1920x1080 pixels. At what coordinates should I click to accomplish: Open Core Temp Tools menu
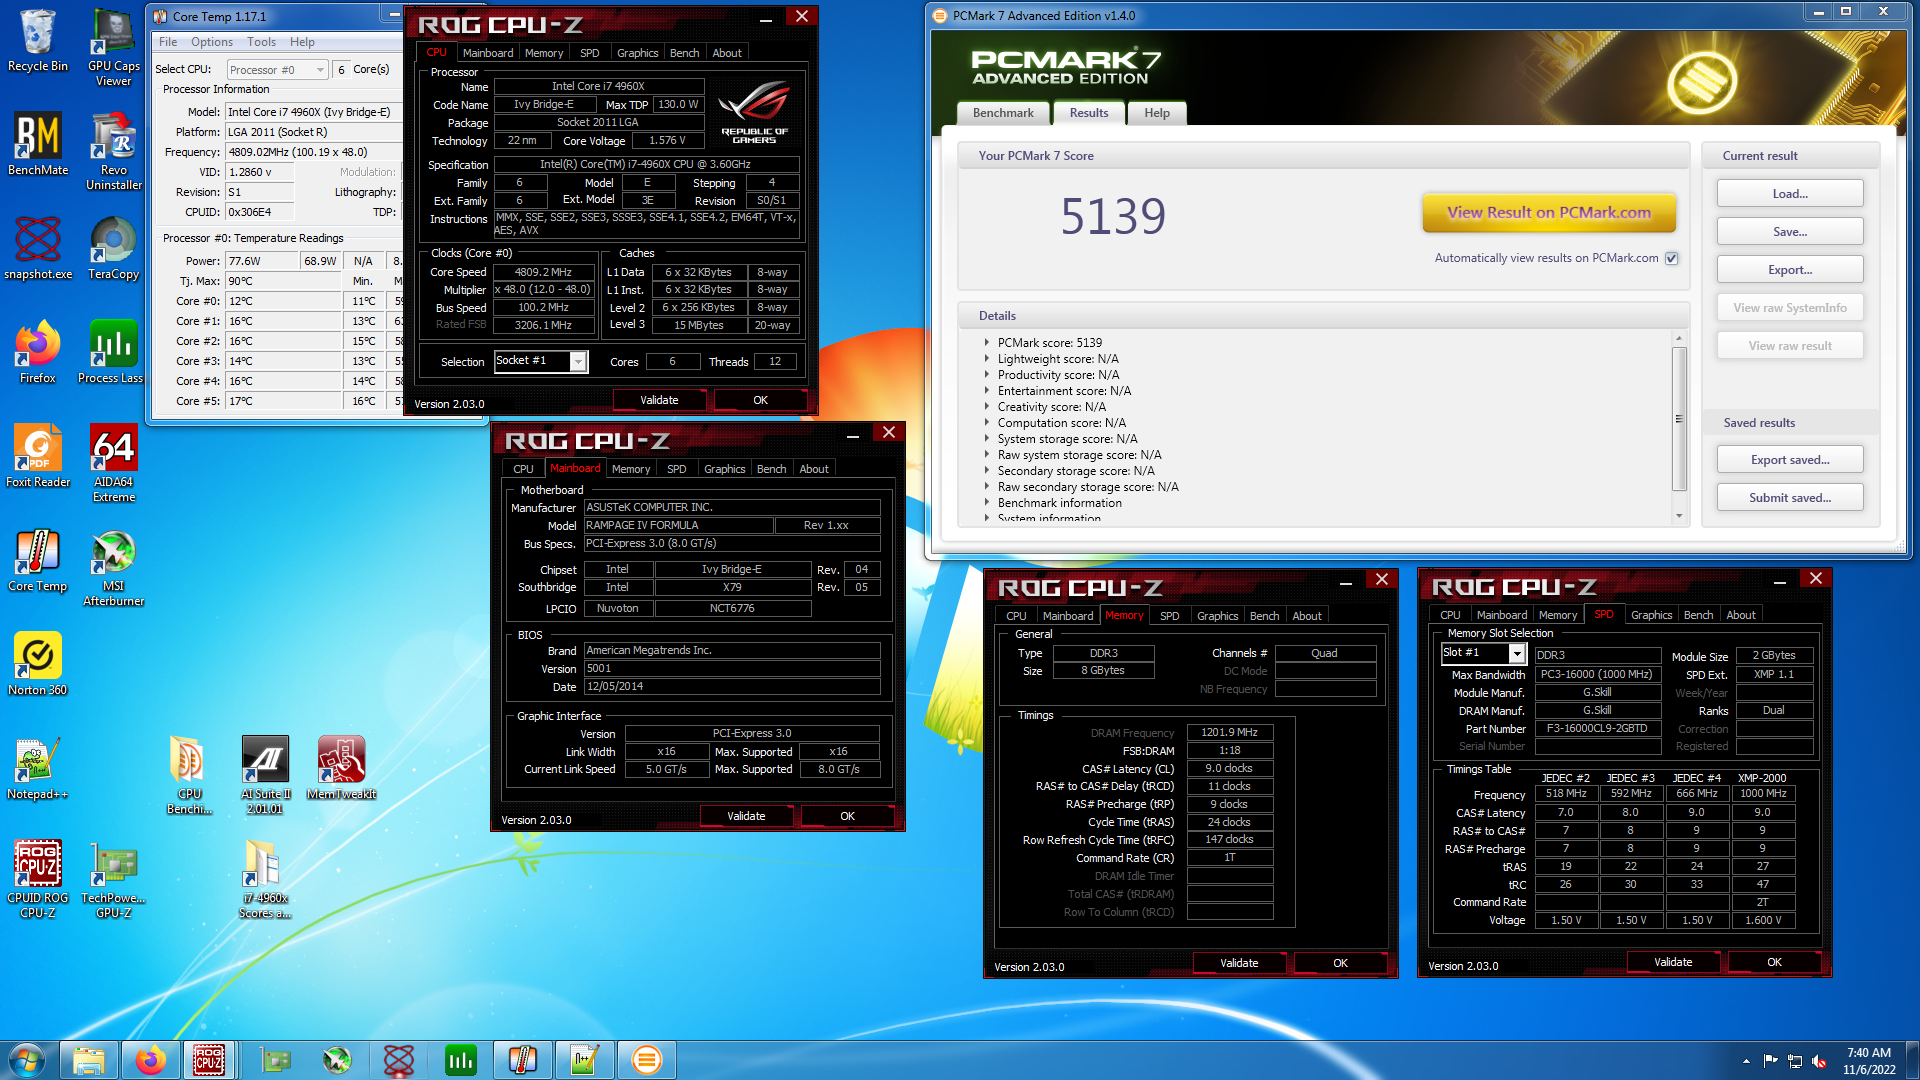point(261,42)
